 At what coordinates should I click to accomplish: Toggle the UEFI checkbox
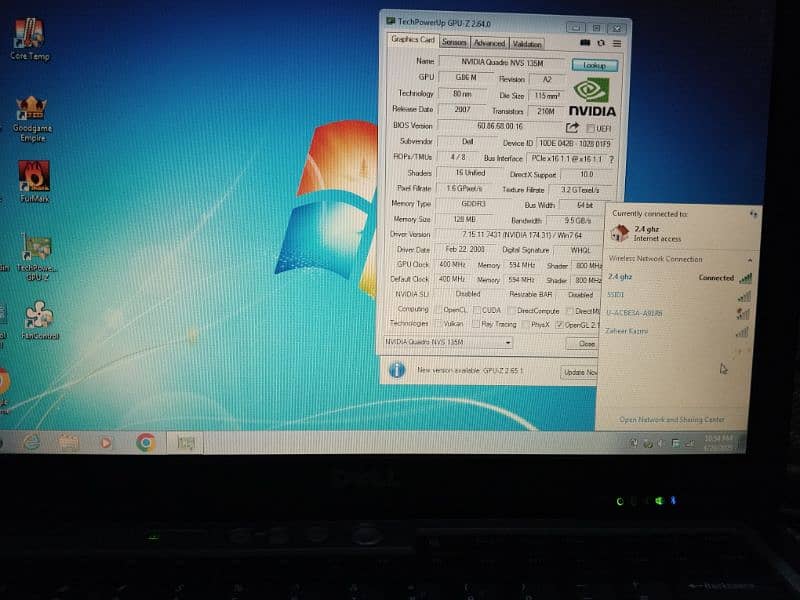pyautogui.click(x=590, y=128)
